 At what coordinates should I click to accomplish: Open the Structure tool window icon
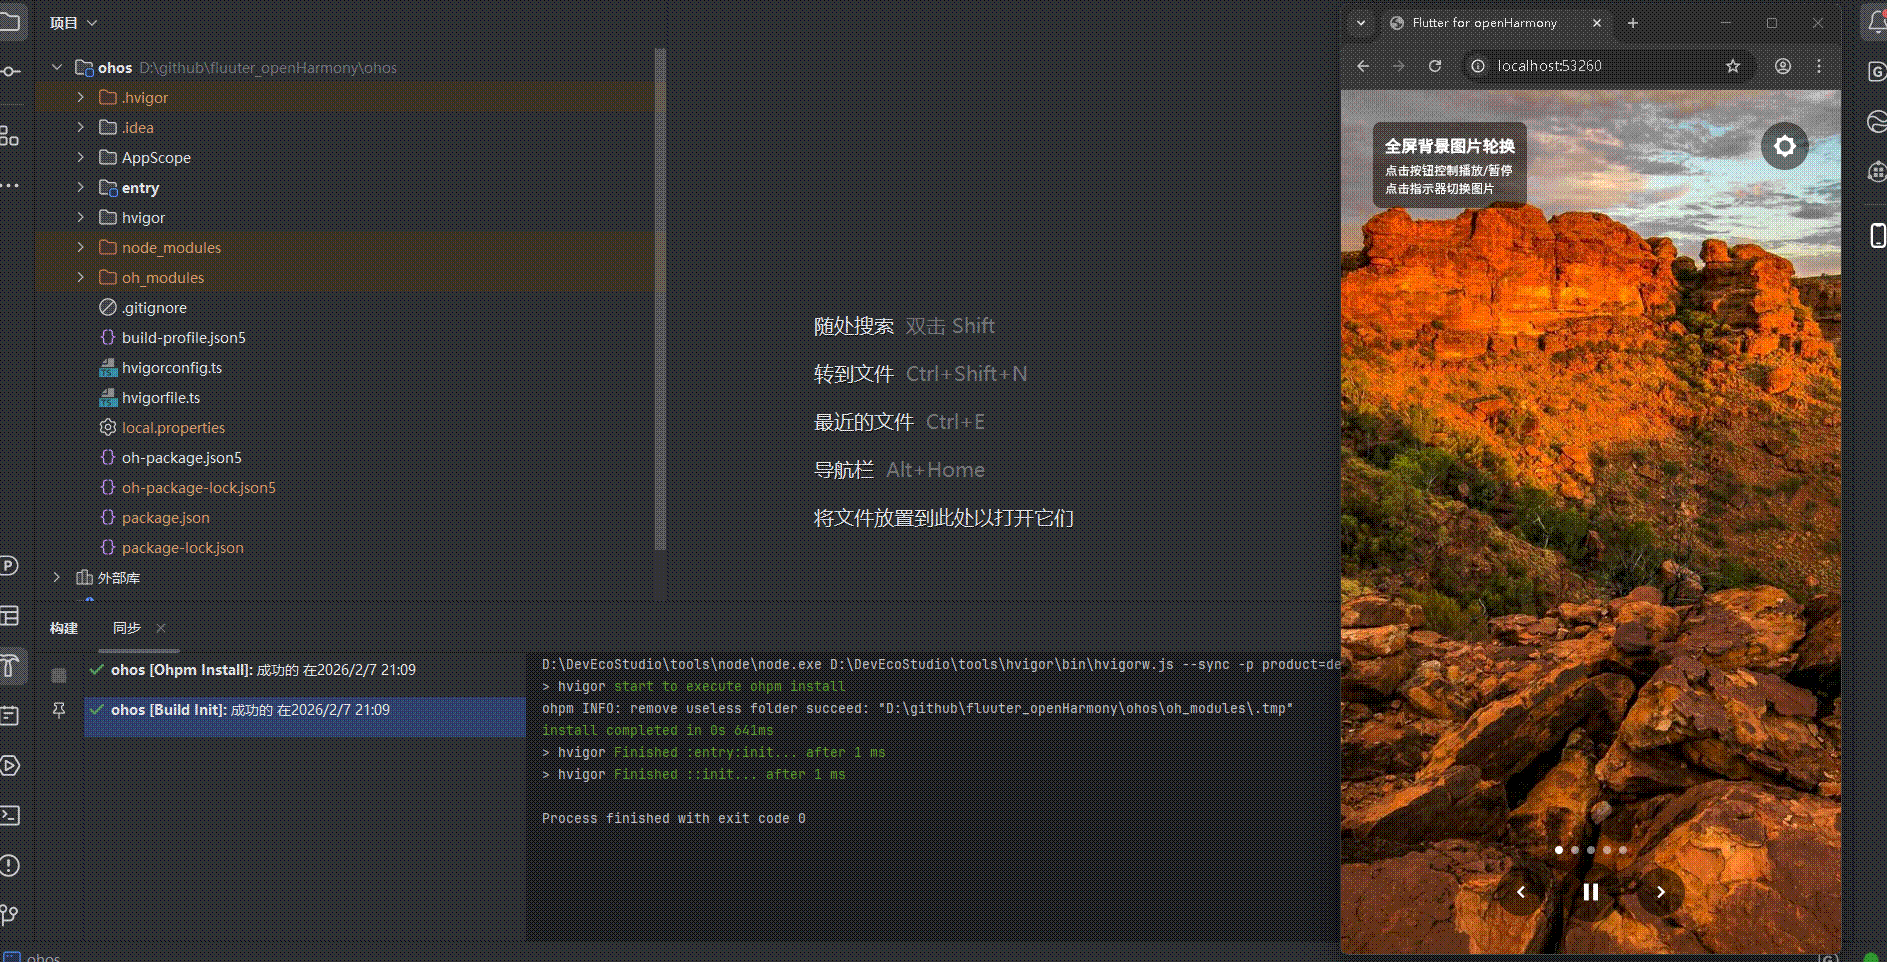click(10, 136)
